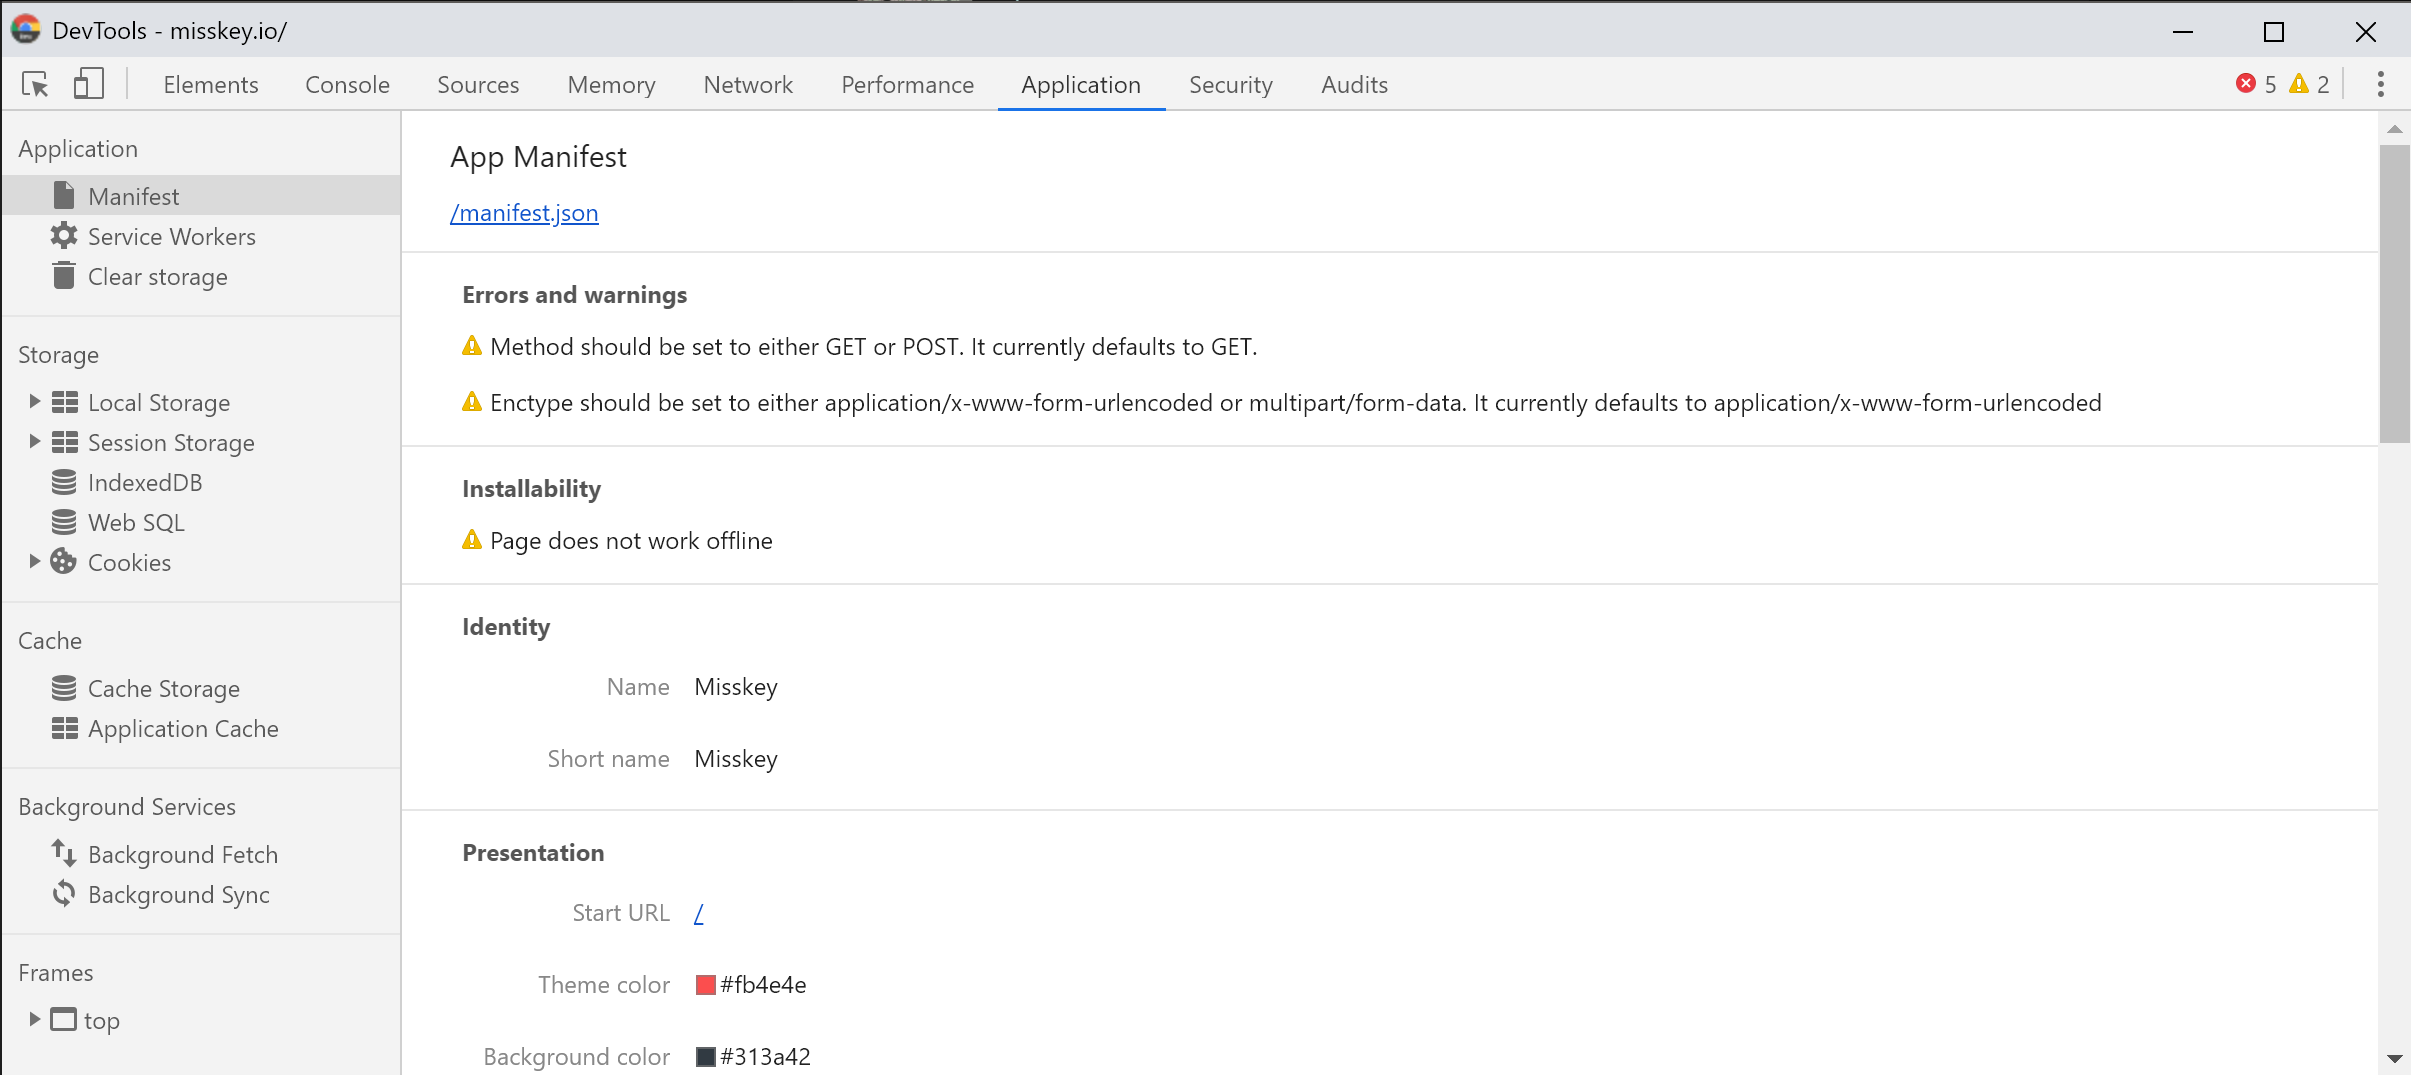Click the Chrome DevTools title bar icon
2411x1075 pixels.
26,30
